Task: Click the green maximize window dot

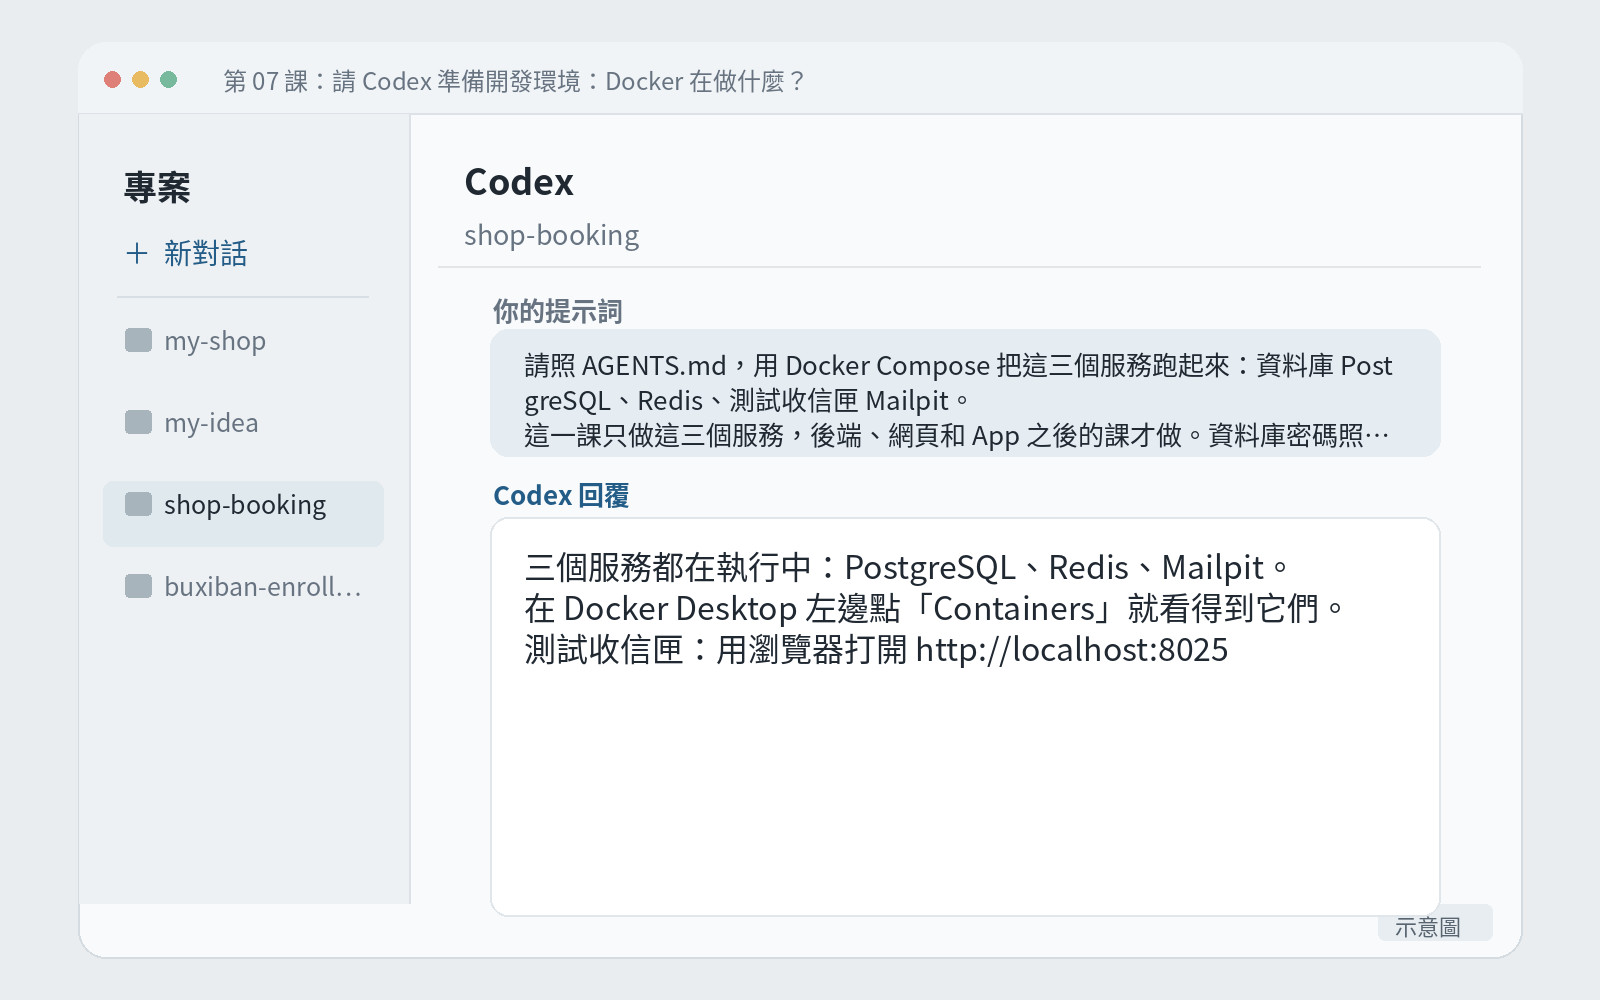Action: click(169, 80)
